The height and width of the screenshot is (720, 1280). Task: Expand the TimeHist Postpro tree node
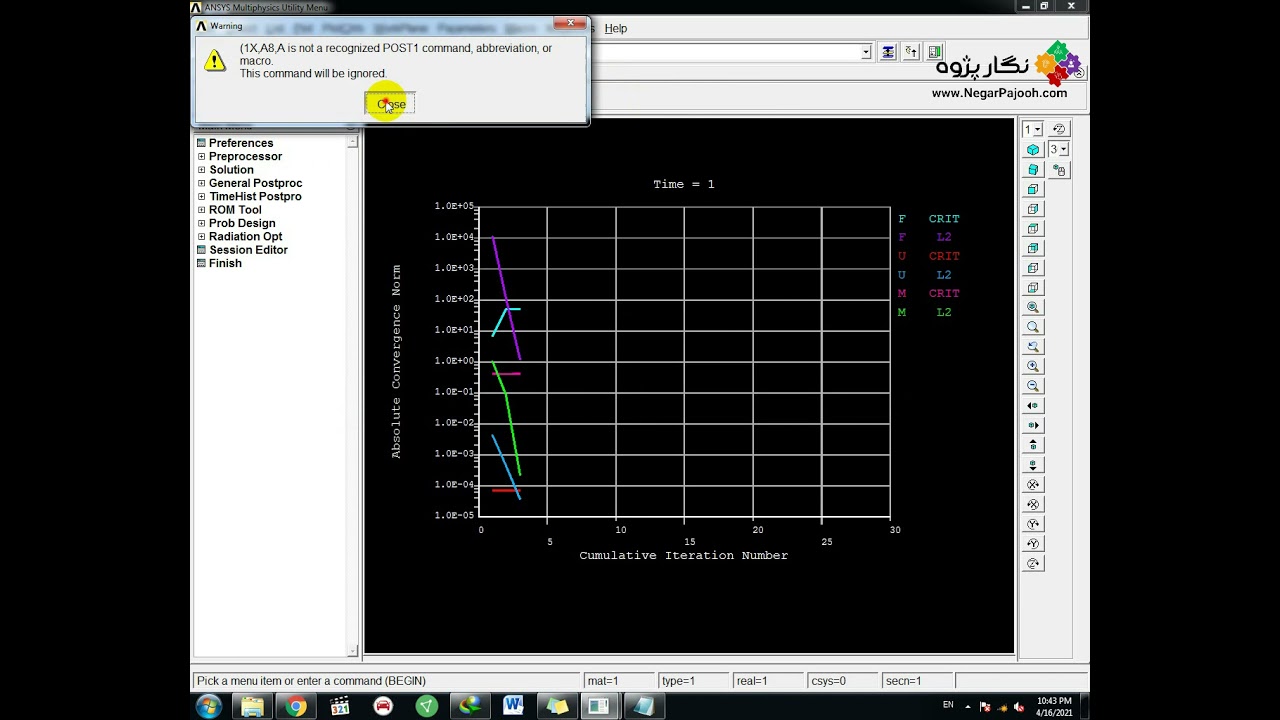(x=201, y=196)
